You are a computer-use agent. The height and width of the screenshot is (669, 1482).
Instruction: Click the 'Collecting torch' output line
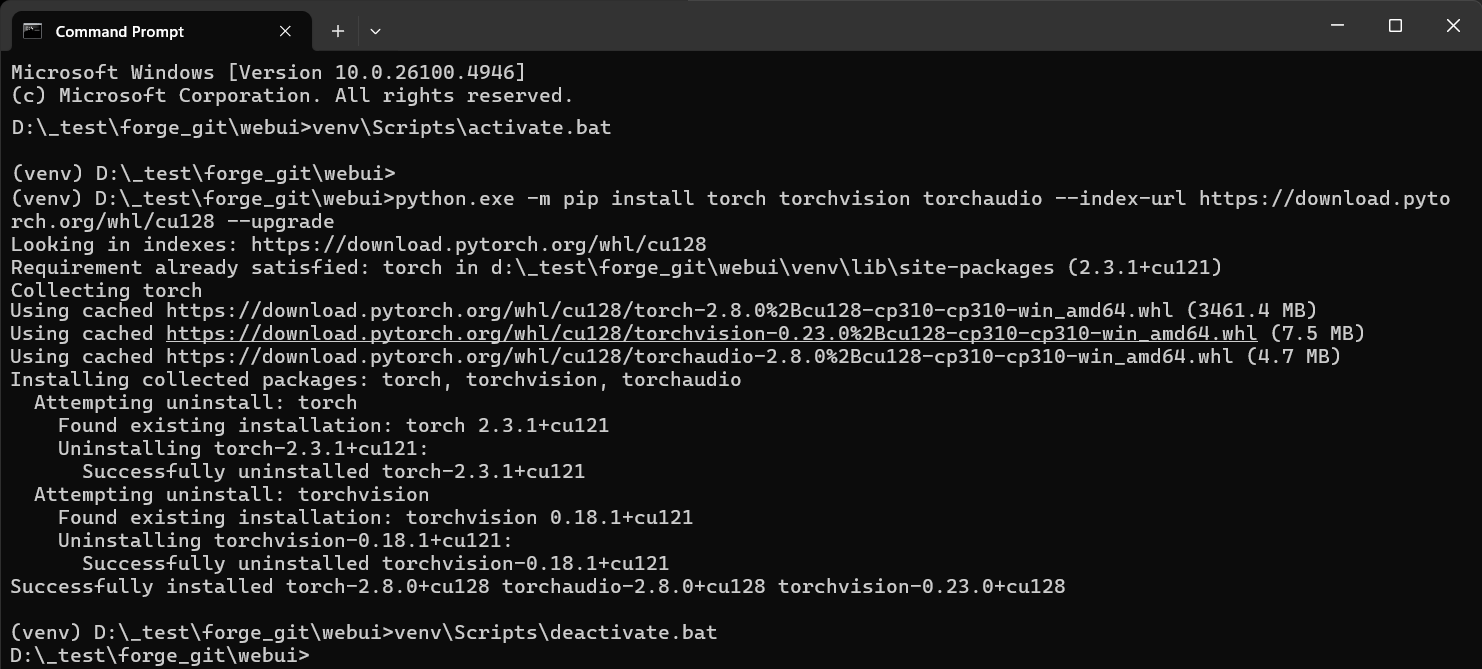click(x=106, y=290)
